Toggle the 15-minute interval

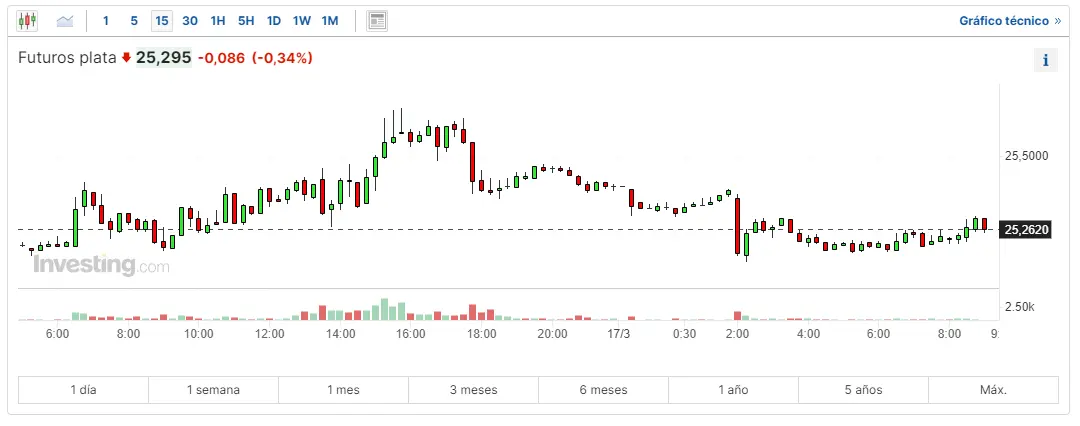pyautogui.click(x=162, y=20)
